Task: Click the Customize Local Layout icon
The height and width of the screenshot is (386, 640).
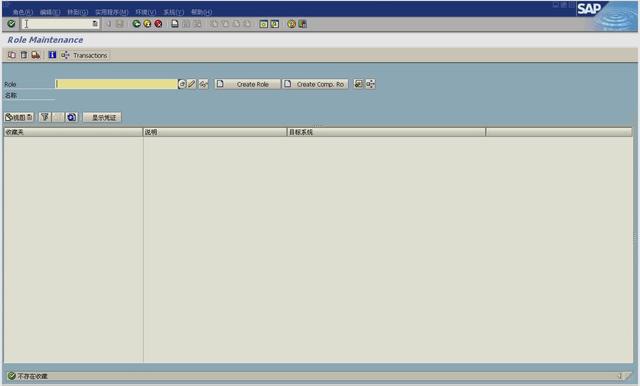Action: pos(302,24)
